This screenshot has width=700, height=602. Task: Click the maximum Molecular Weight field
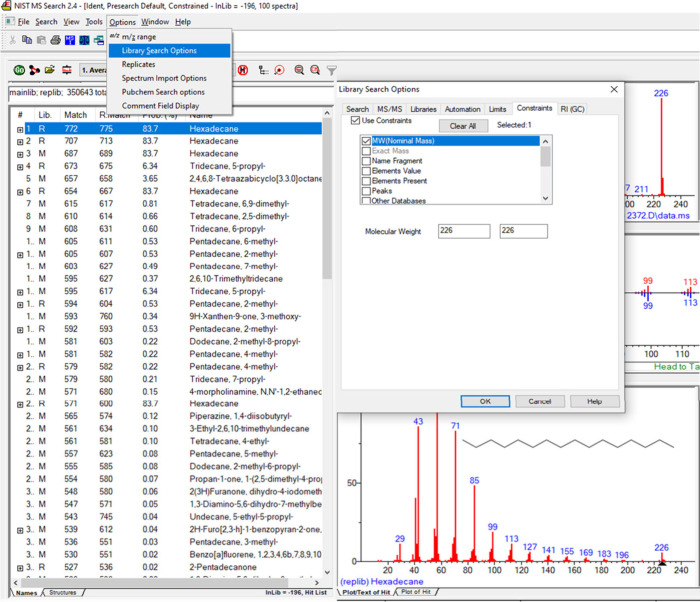[523, 231]
